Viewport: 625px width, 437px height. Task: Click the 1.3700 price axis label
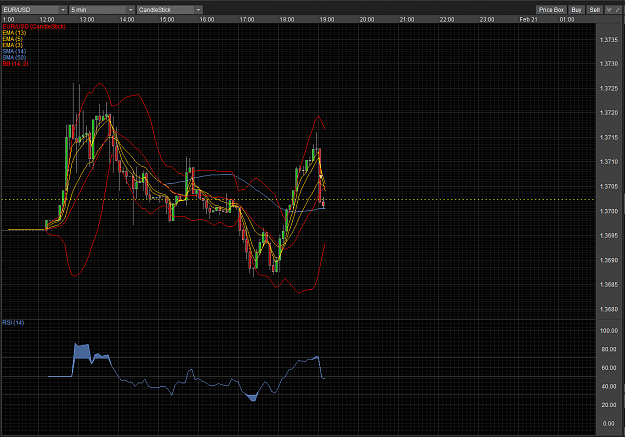tap(609, 211)
